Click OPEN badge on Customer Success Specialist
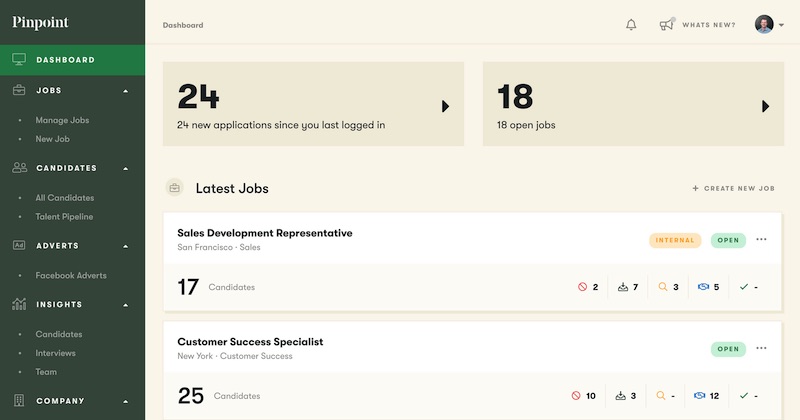800x420 pixels. click(728, 349)
